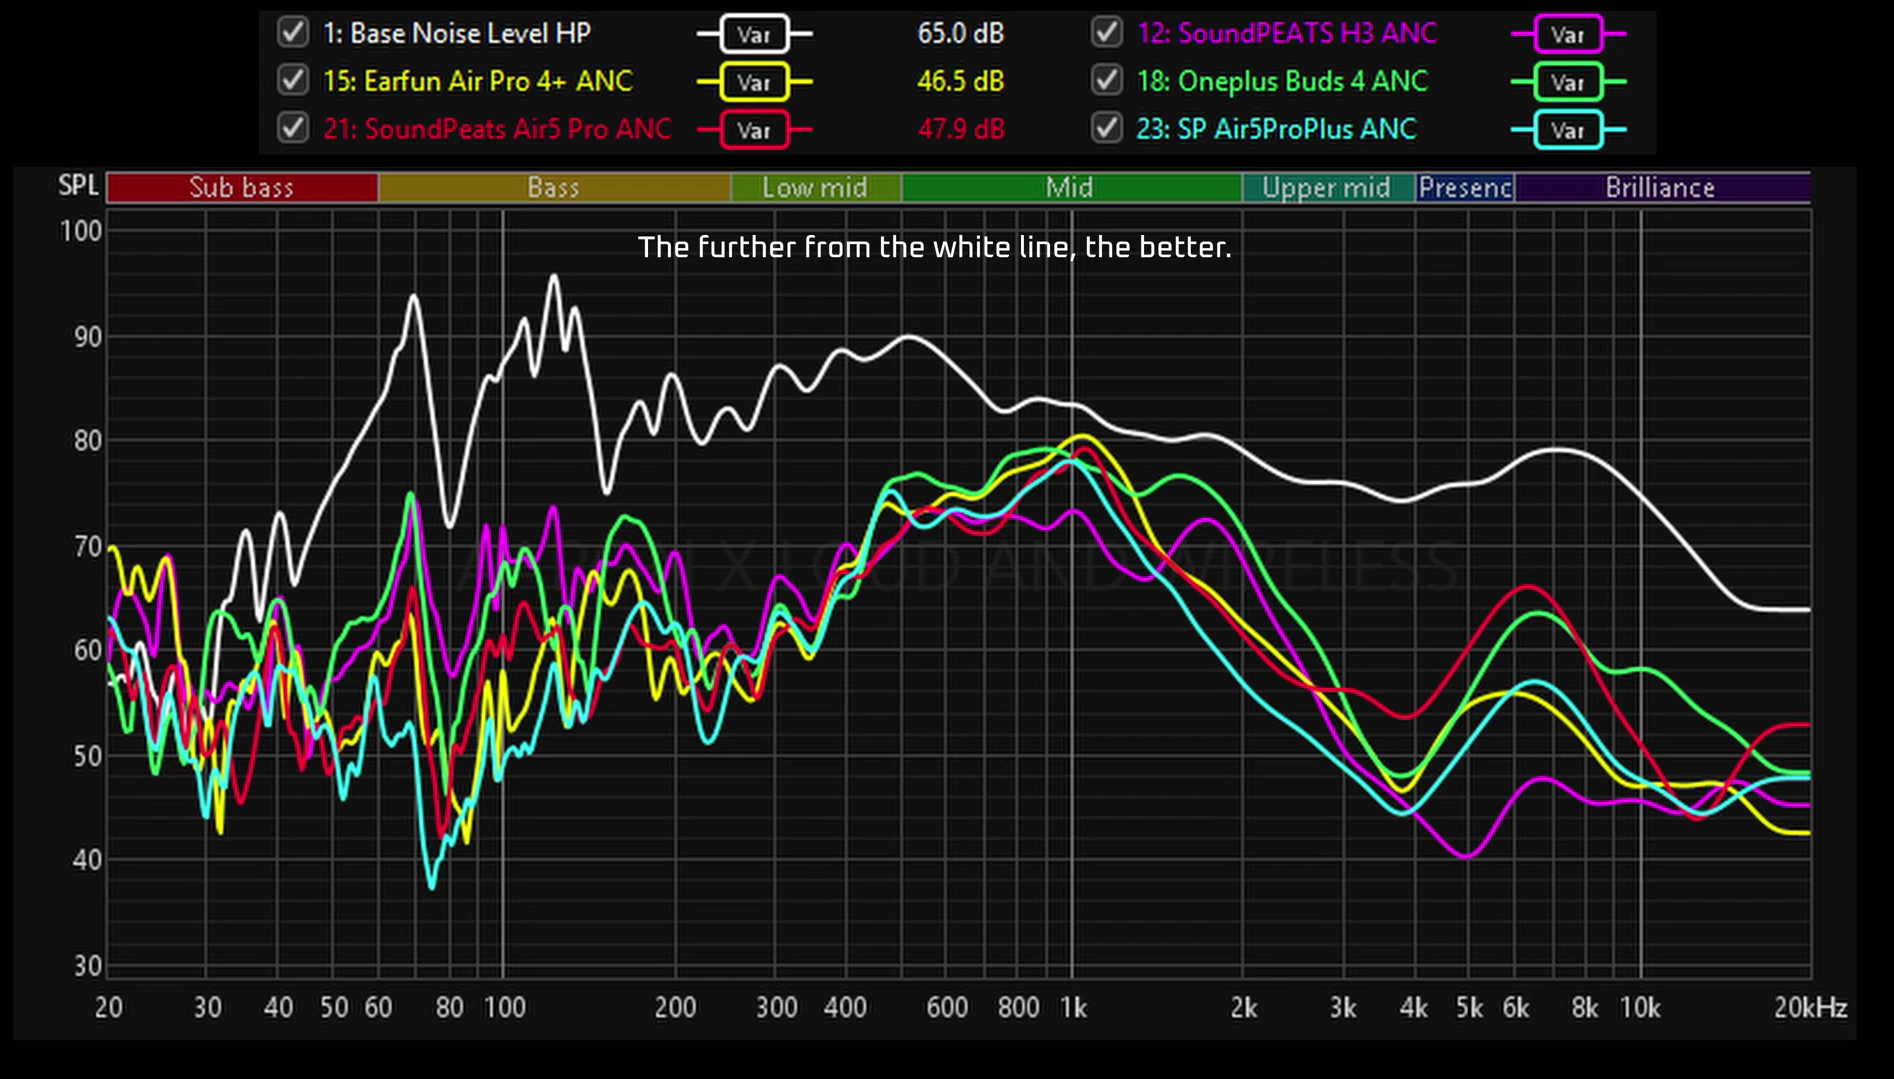Image resolution: width=1894 pixels, height=1079 pixels.
Task: Hide the SoundPeats Air5 Pro ANC trace
Action: pyautogui.click(x=293, y=128)
